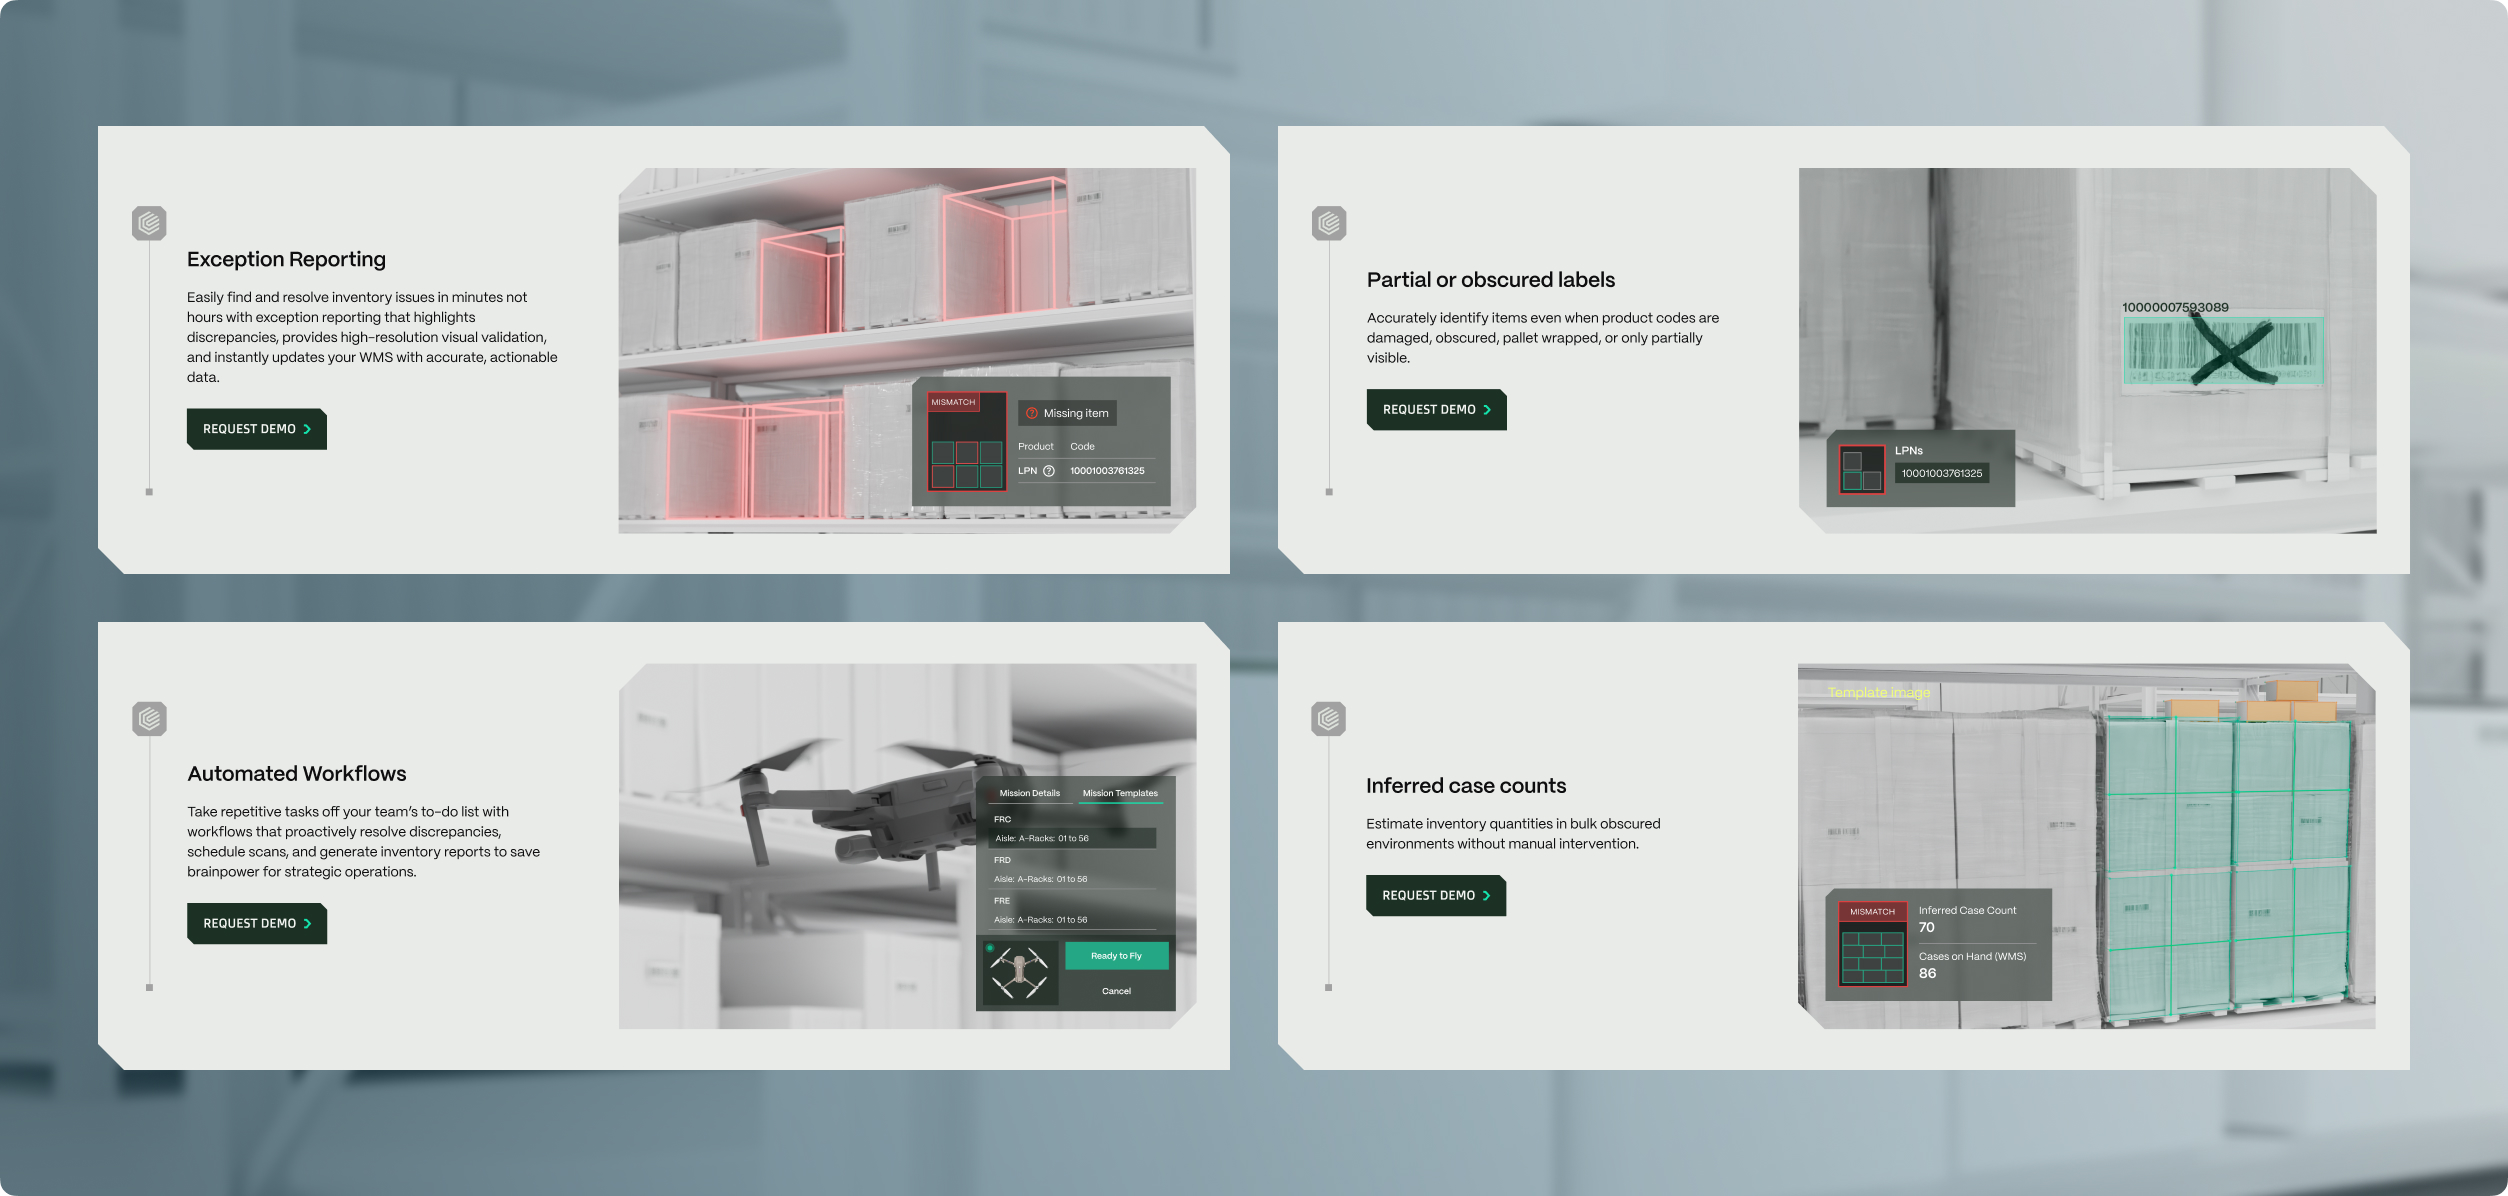Request demo for Automated Workflows
This screenshot has width=2508, height=1196.
(x=256, y=924)
